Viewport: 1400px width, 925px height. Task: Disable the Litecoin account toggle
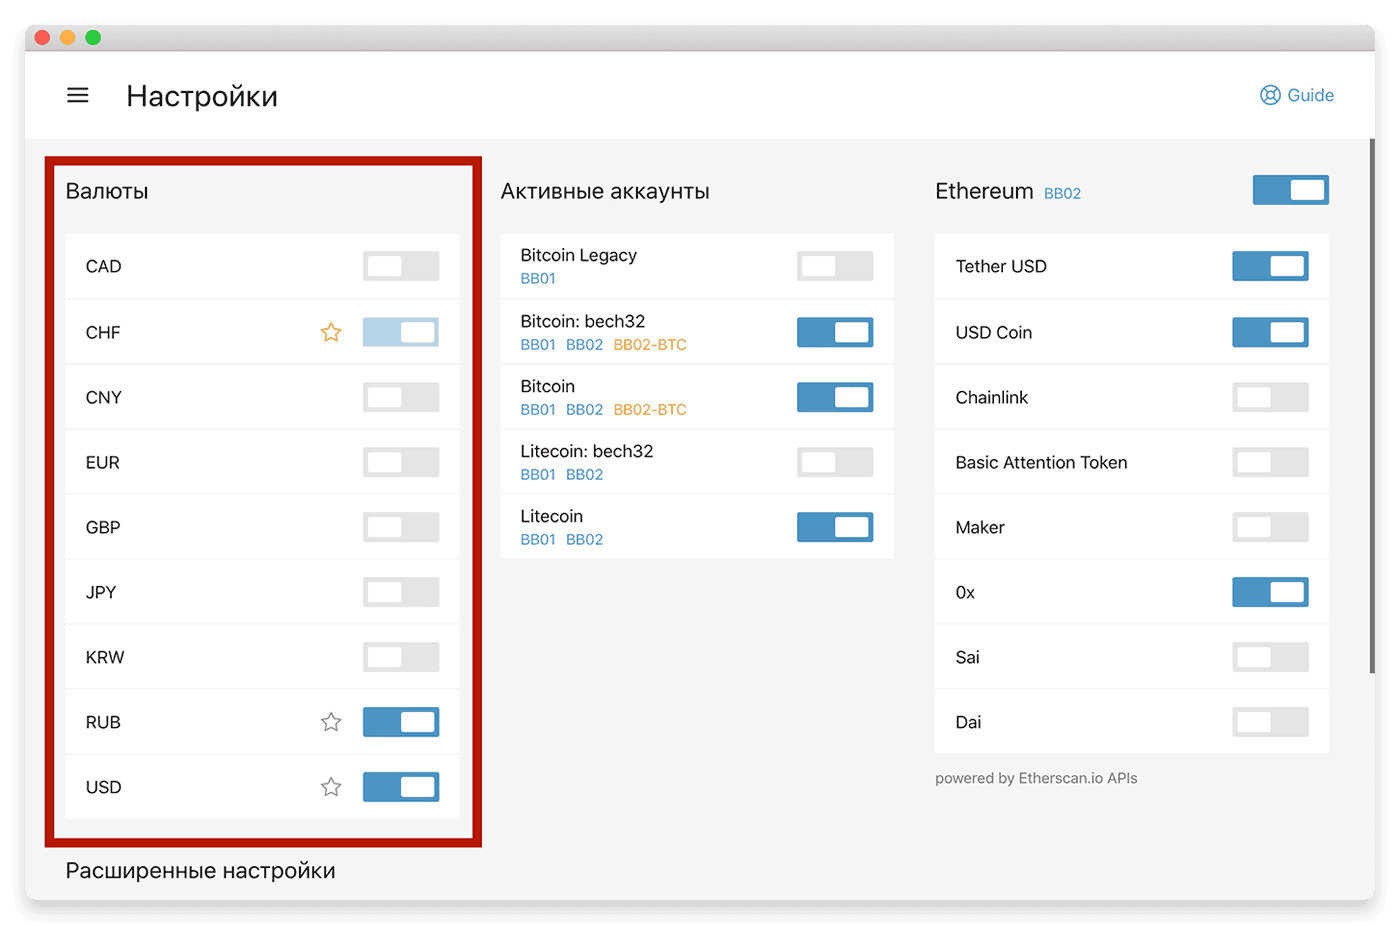click(835, 527)
